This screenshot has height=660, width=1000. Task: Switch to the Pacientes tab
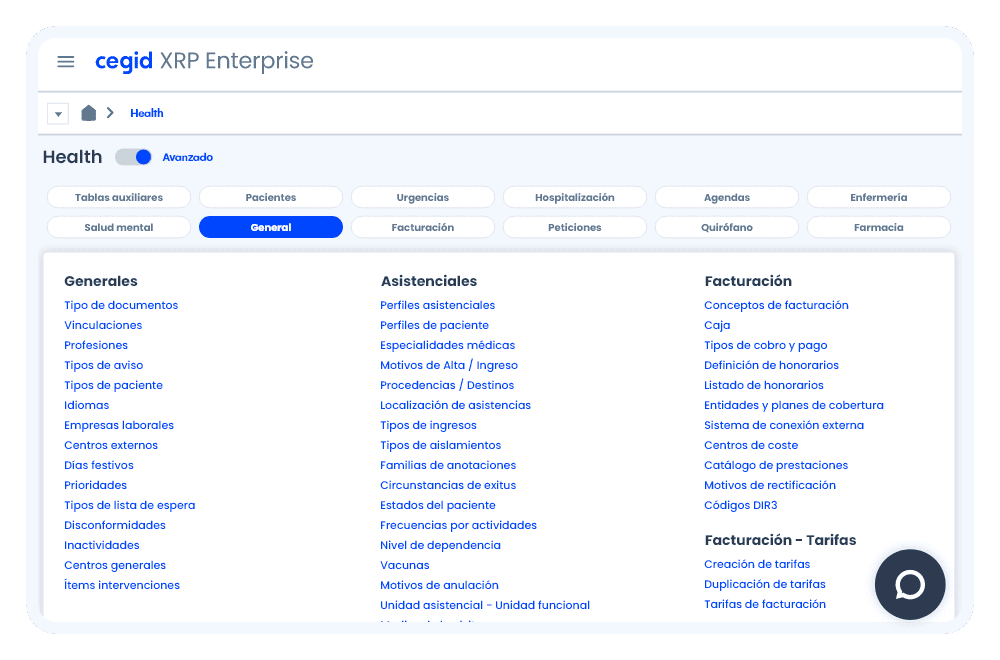[270, 198]
